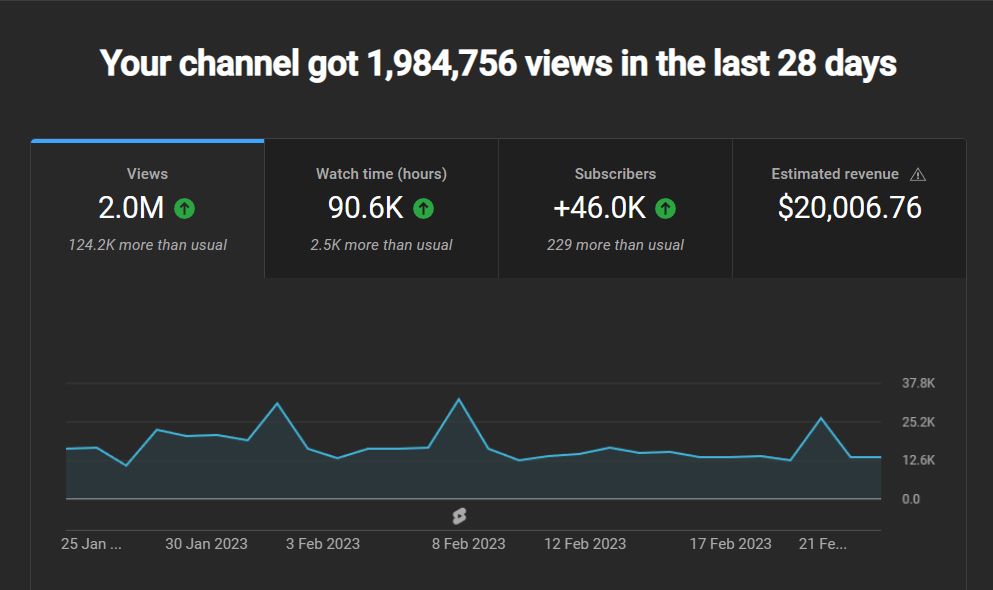
Task: Click the Shorts icon marker below chart
Action: coord(459,516)
